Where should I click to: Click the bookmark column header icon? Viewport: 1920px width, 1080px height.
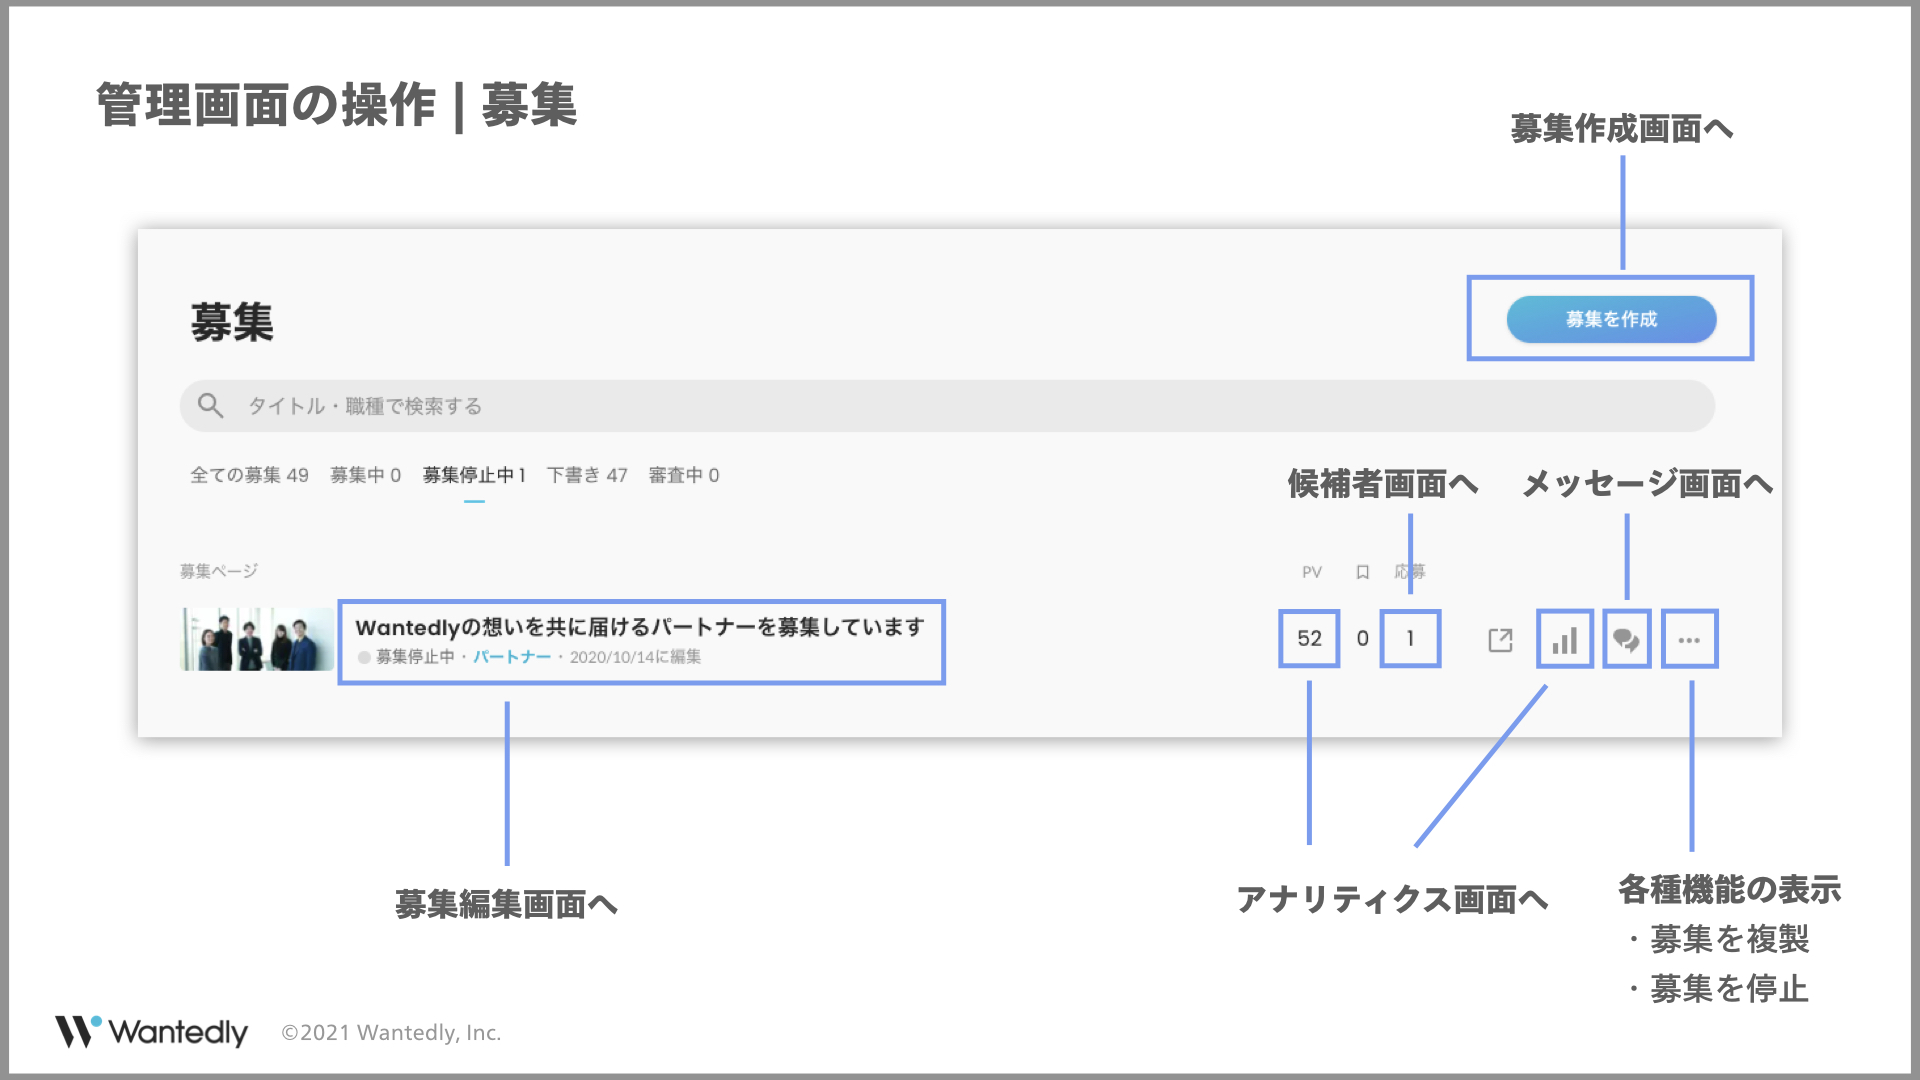1362,572
